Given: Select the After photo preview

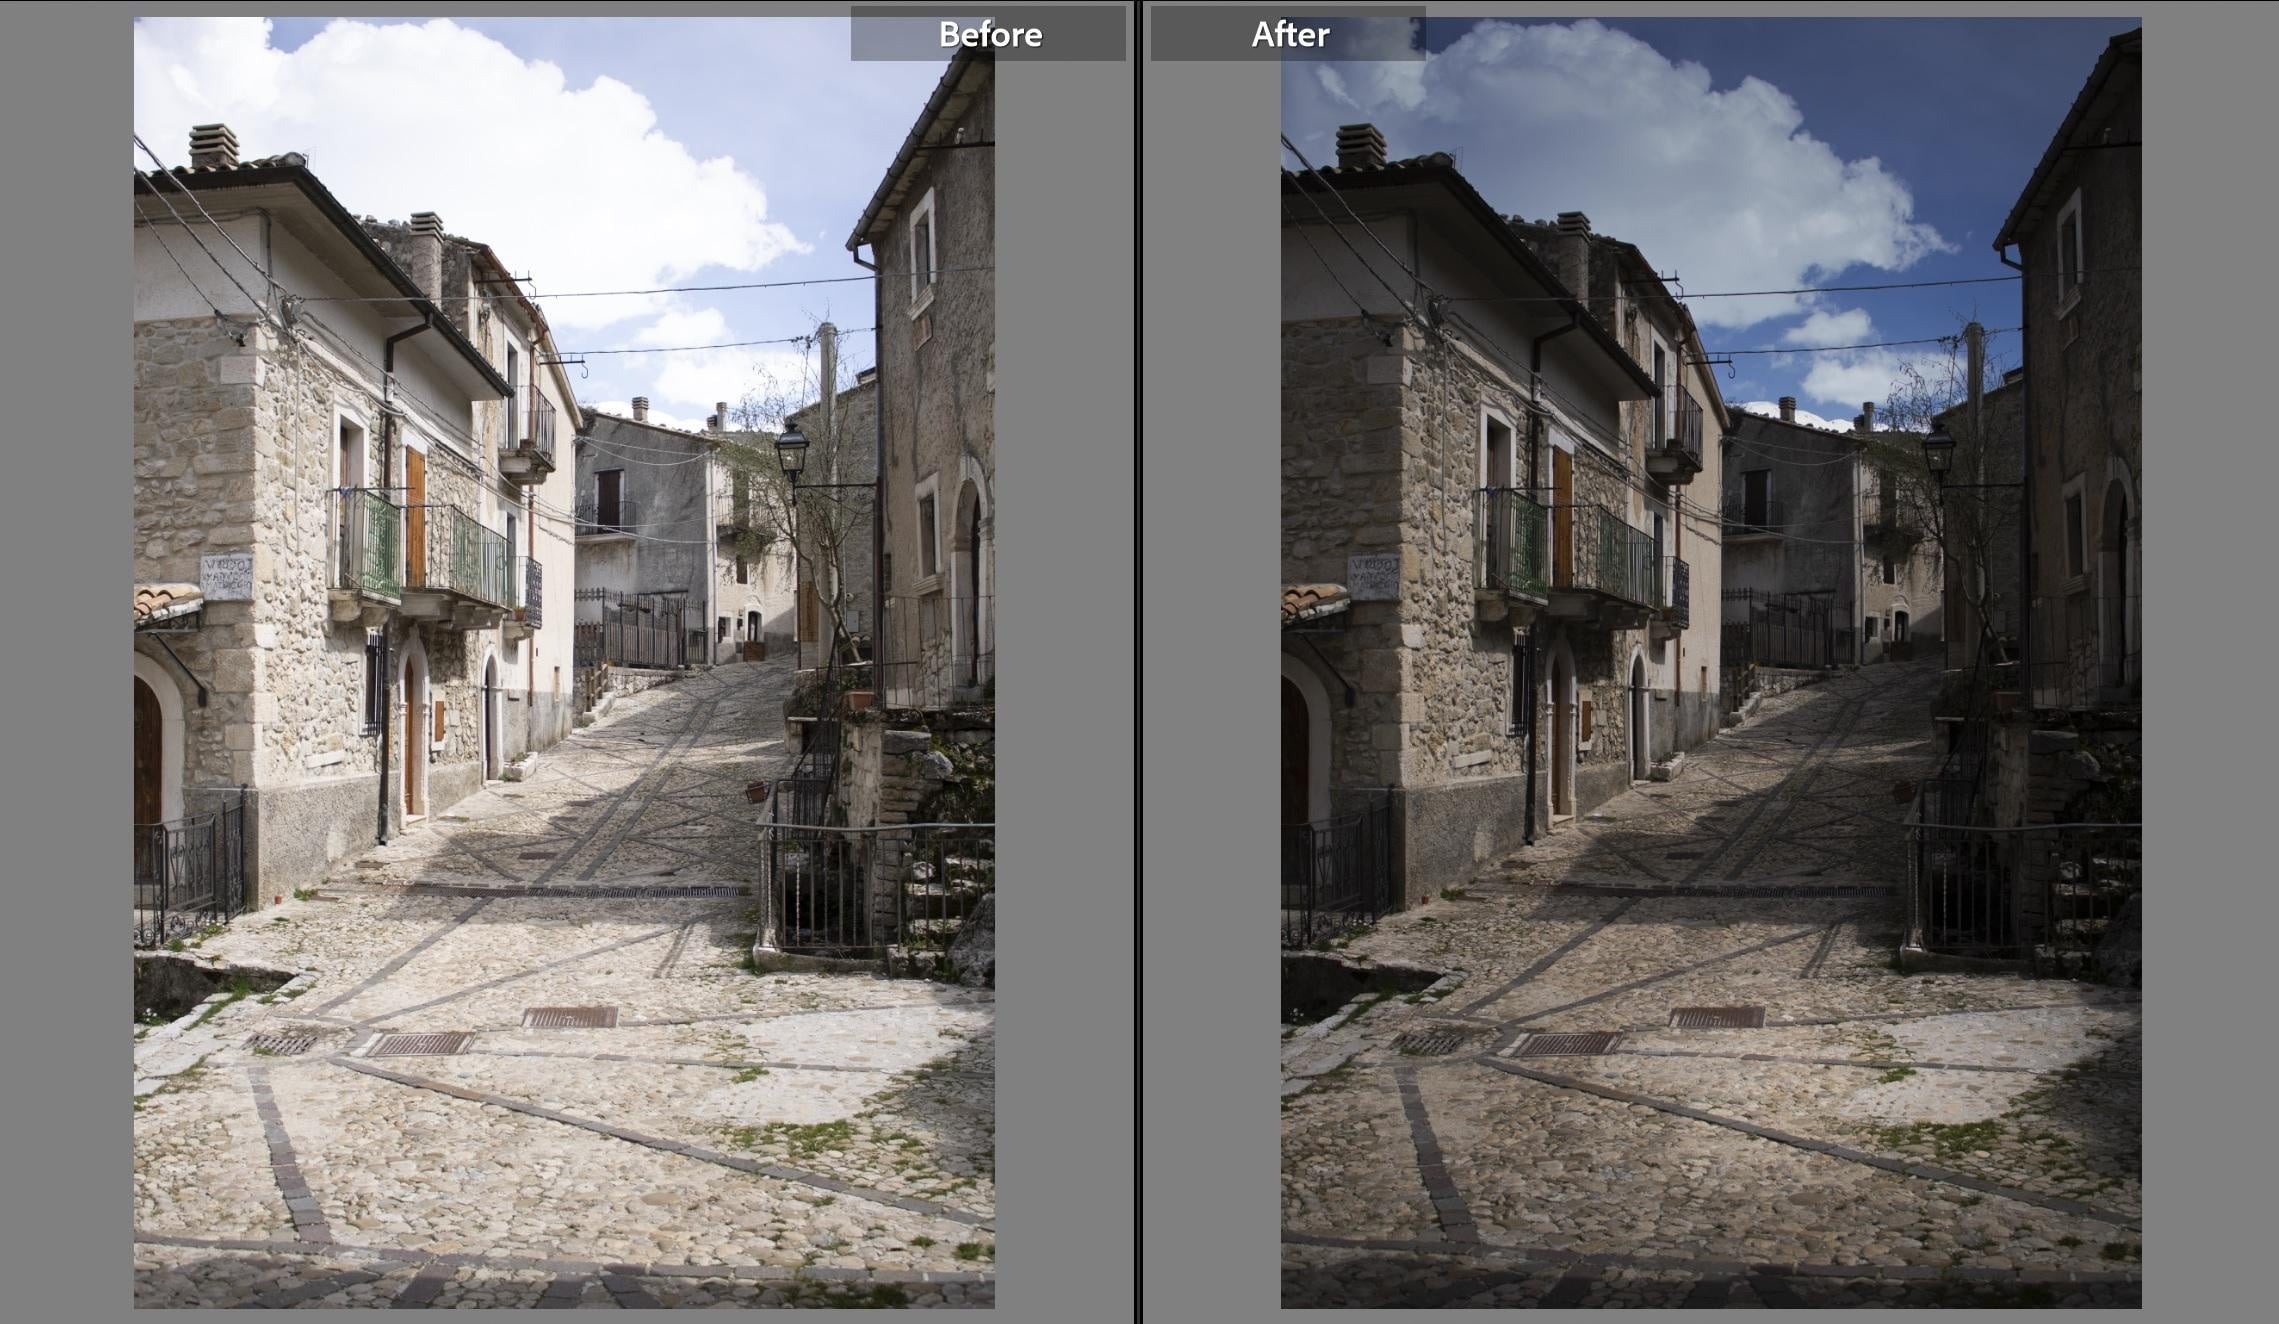Looking at the screenshot, I should click(x=1711, y=662).
